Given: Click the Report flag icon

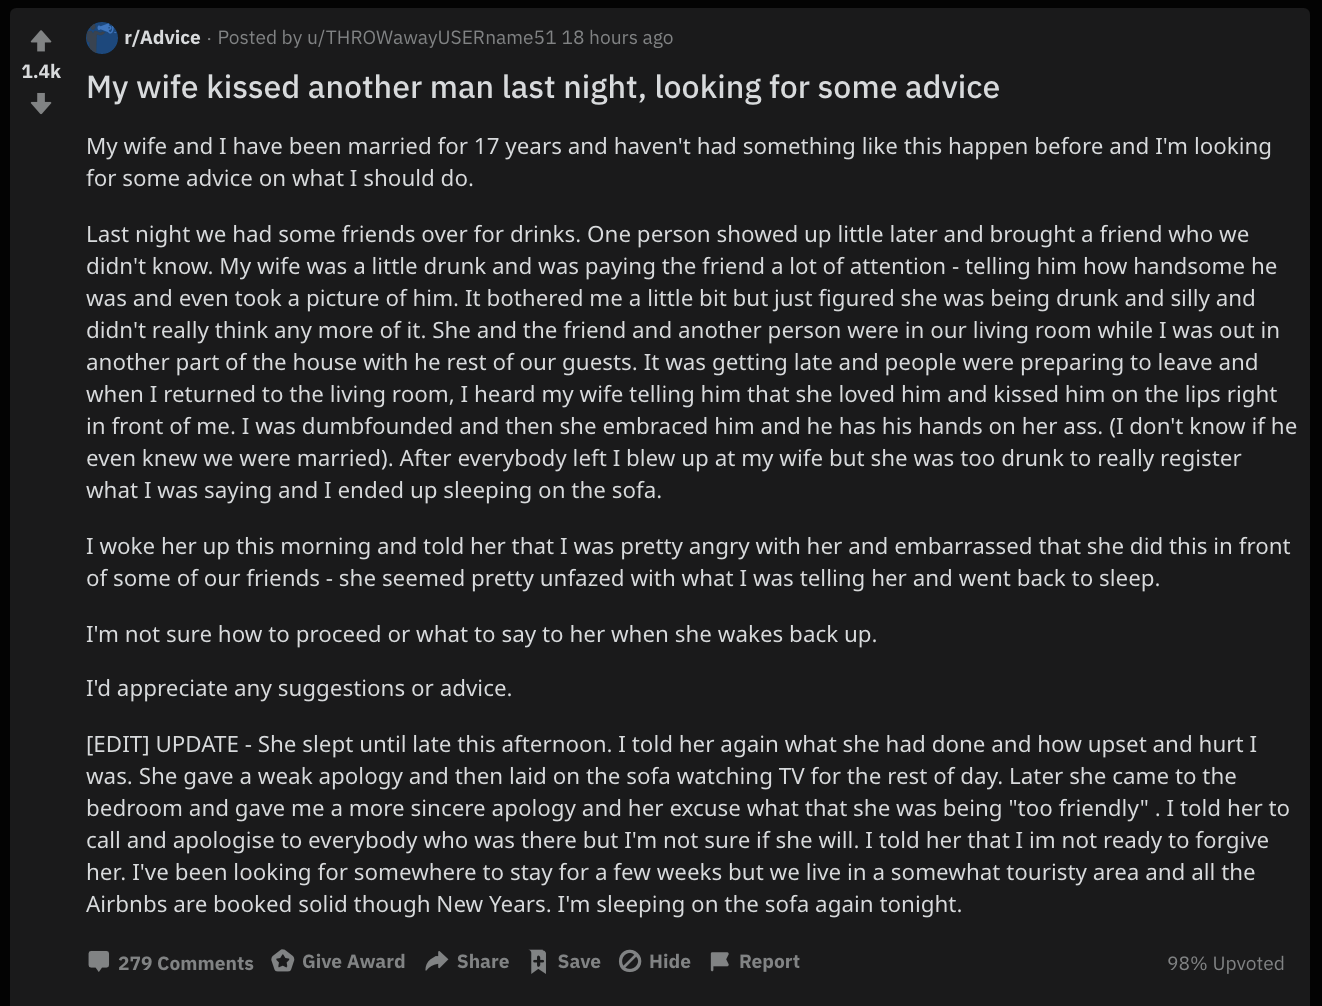Looking at the screenshot, I should point(719,962).
